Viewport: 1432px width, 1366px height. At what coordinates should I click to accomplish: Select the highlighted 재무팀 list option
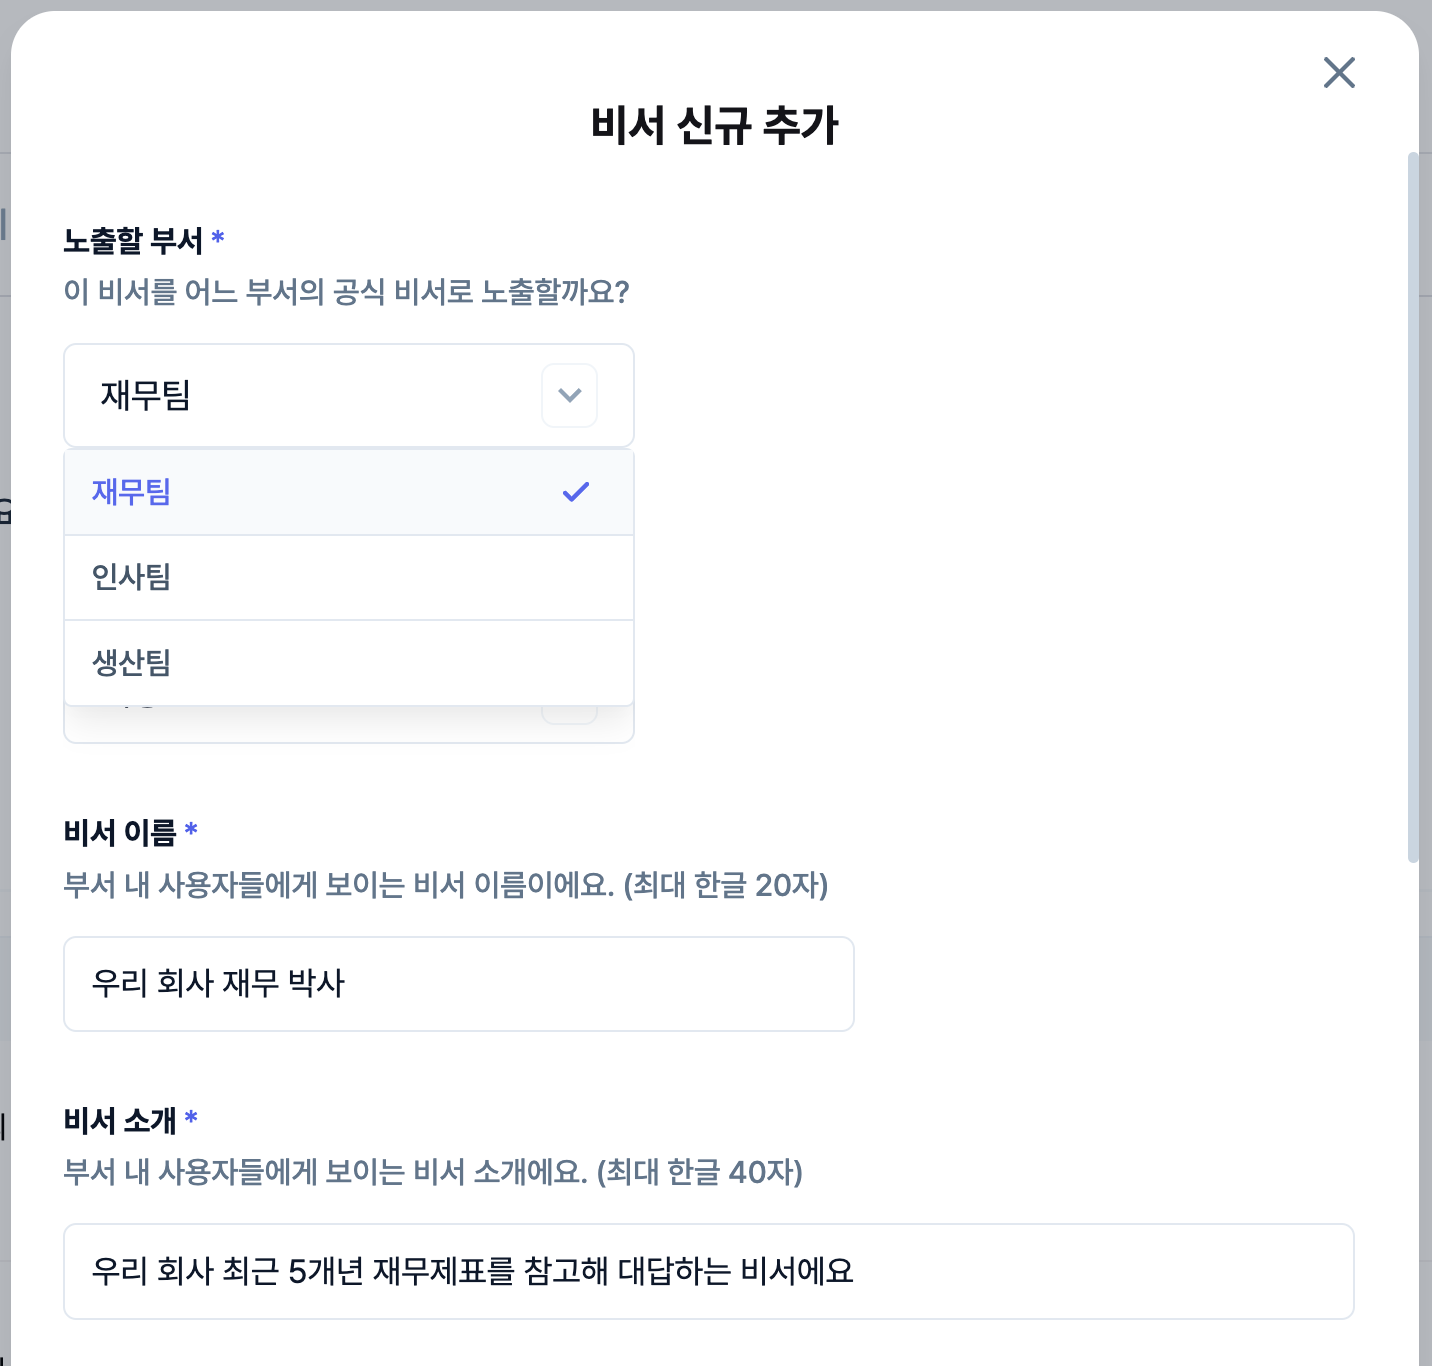coord(349,492)
